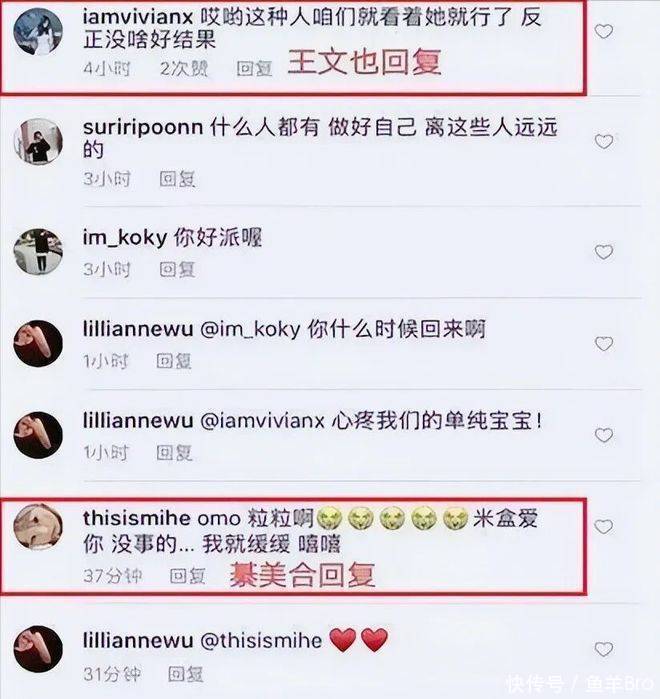The height and width of the screenshot is (699, 660).
Task: Like im_koky's 你好派喔 comment
Action: 604,252
